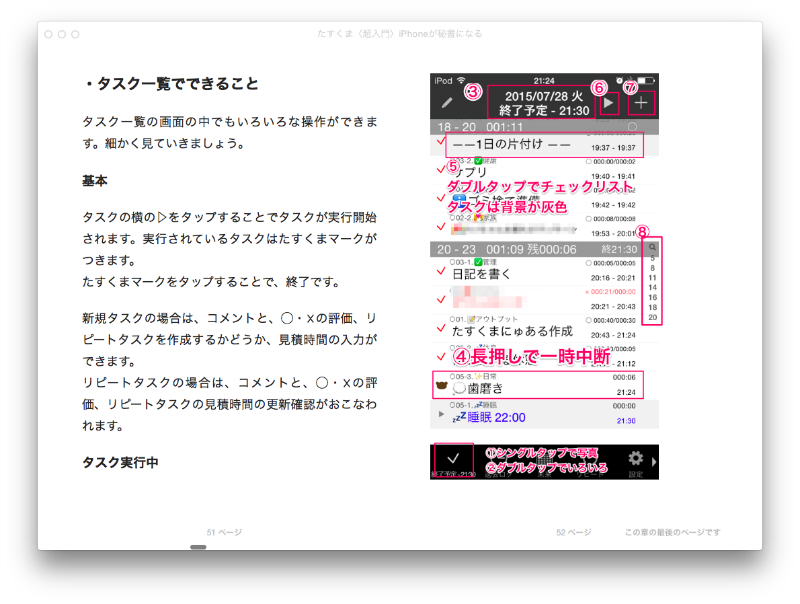Click the タスク実行中 subheading
The height and width of the screenshot is (604, 800).
click(x=120, y=462)
